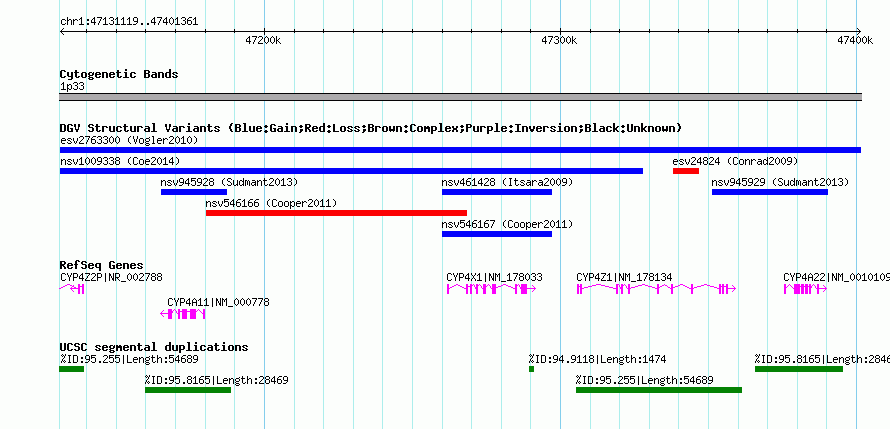
Task: Click the 'Cytogenetic Bands' track title
Action: coord(119,74)
